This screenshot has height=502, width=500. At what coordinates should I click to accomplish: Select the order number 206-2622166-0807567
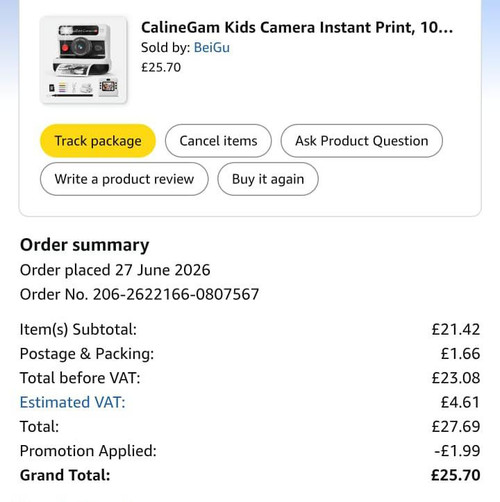176,294
